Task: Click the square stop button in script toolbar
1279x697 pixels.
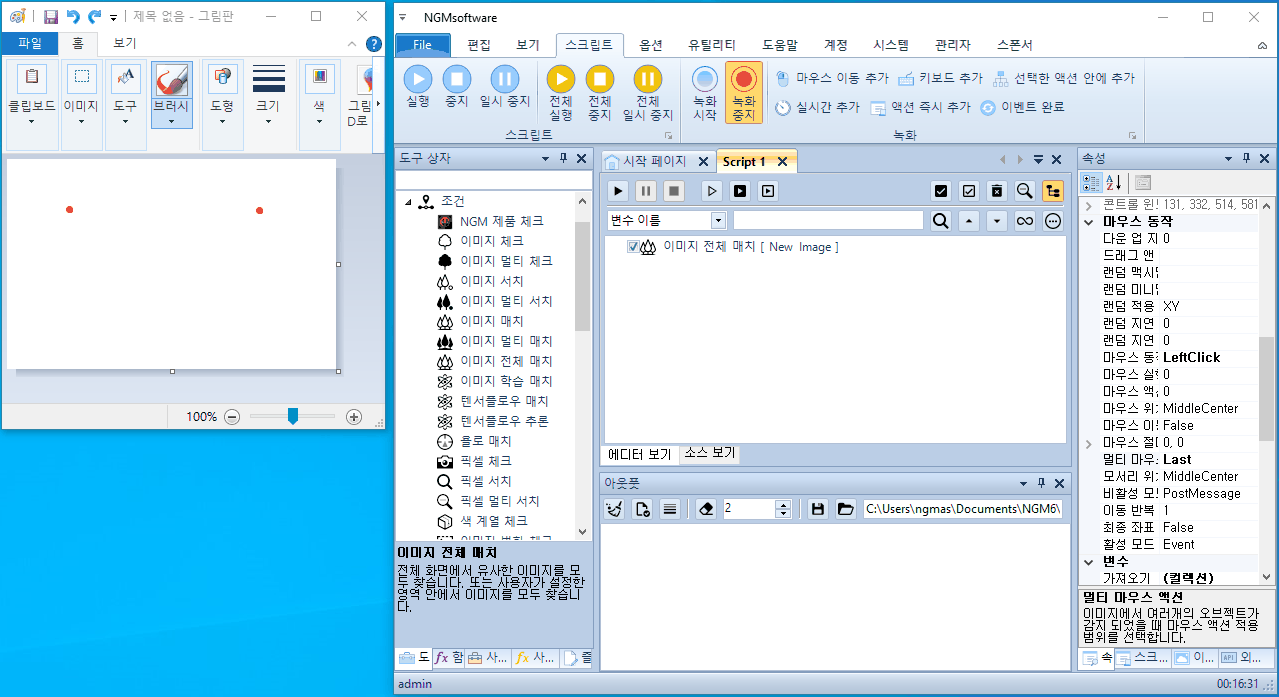Action: (674, 190)
